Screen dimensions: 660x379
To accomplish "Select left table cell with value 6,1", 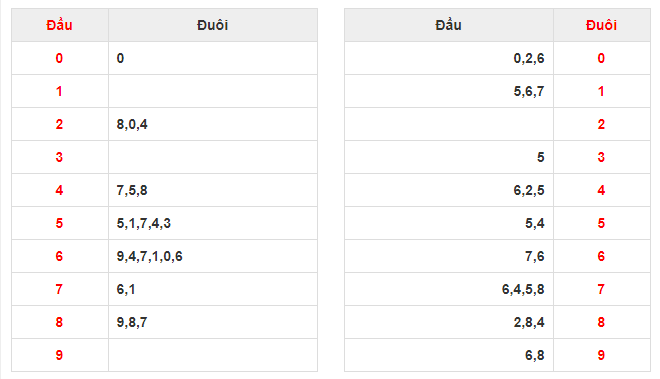I will [213, 289].
